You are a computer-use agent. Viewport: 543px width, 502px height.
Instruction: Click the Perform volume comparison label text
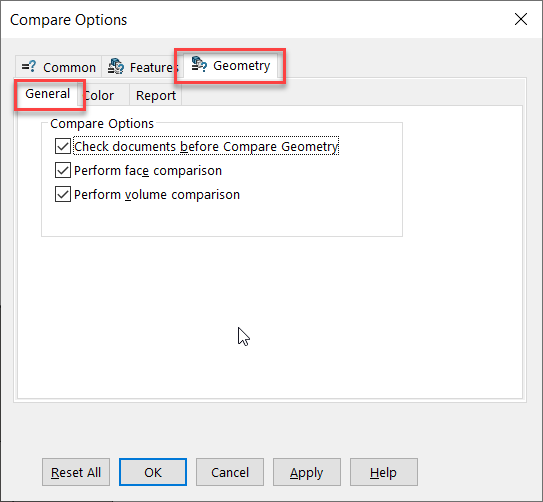tap(157, 195)
